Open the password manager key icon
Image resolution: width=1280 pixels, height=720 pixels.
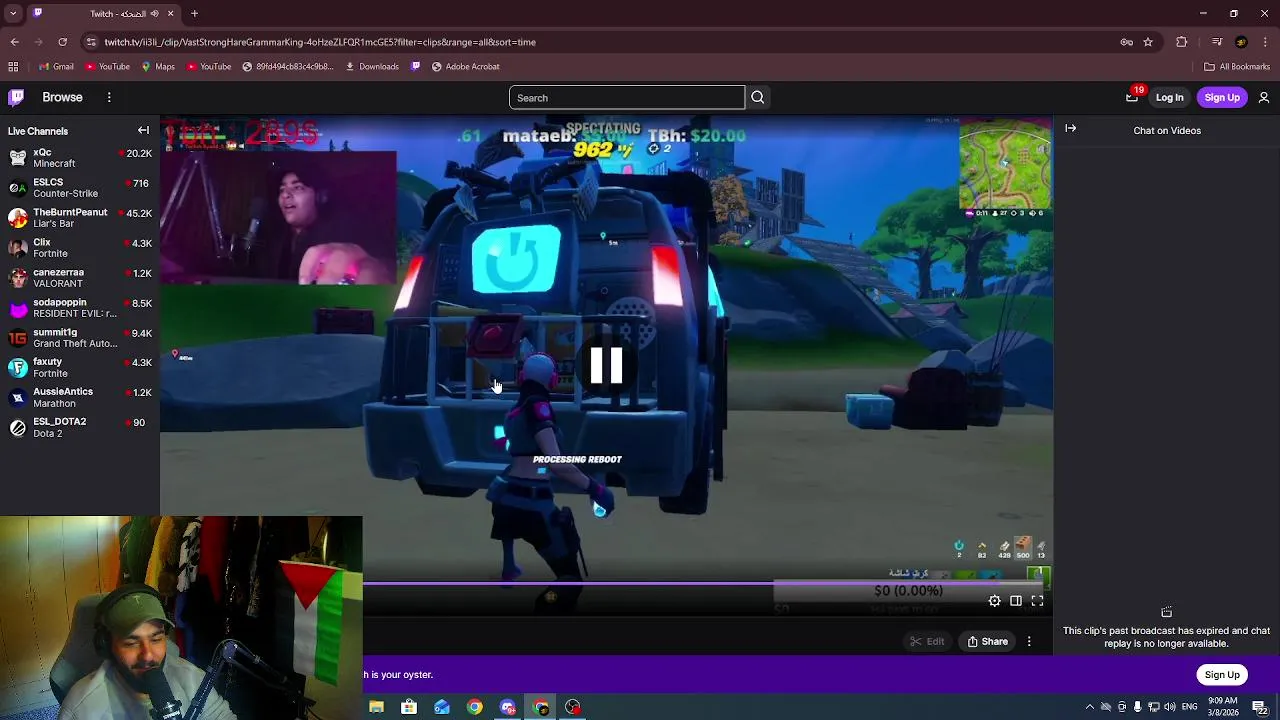(1126, 42)
